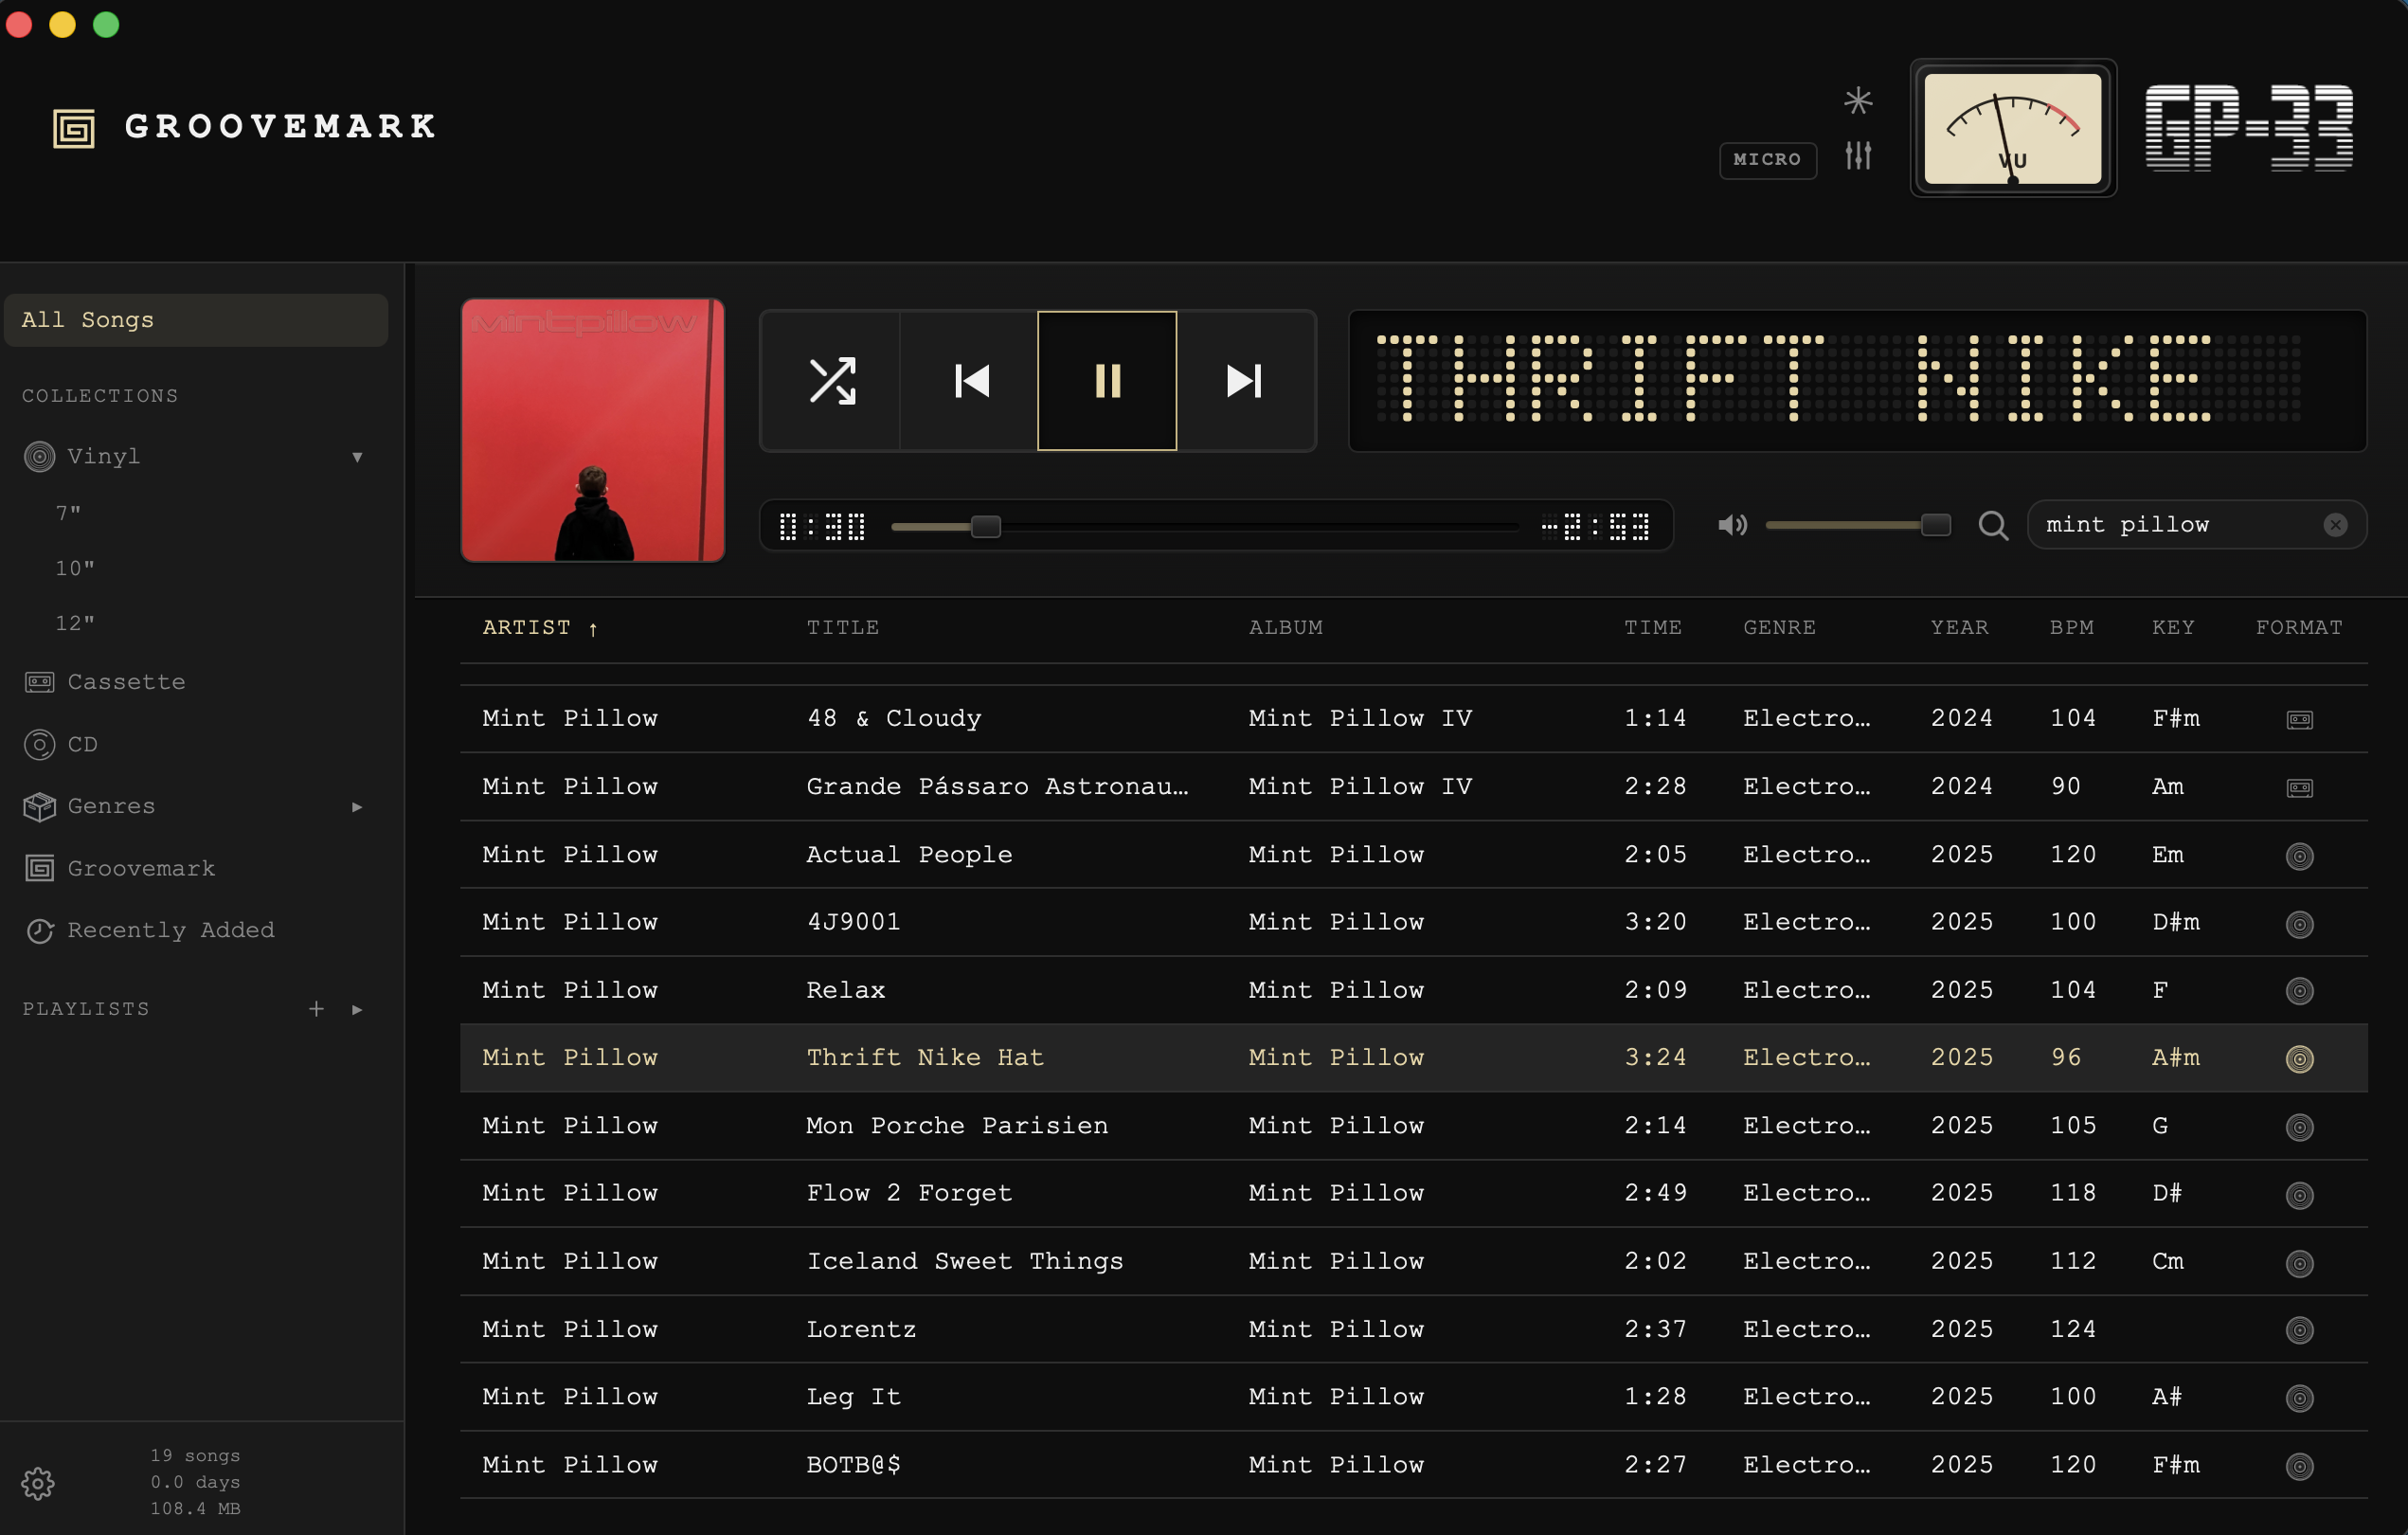Toggle the MICRO mode button
This screenshot has width=2408, height=1535.
(1767, 160)
